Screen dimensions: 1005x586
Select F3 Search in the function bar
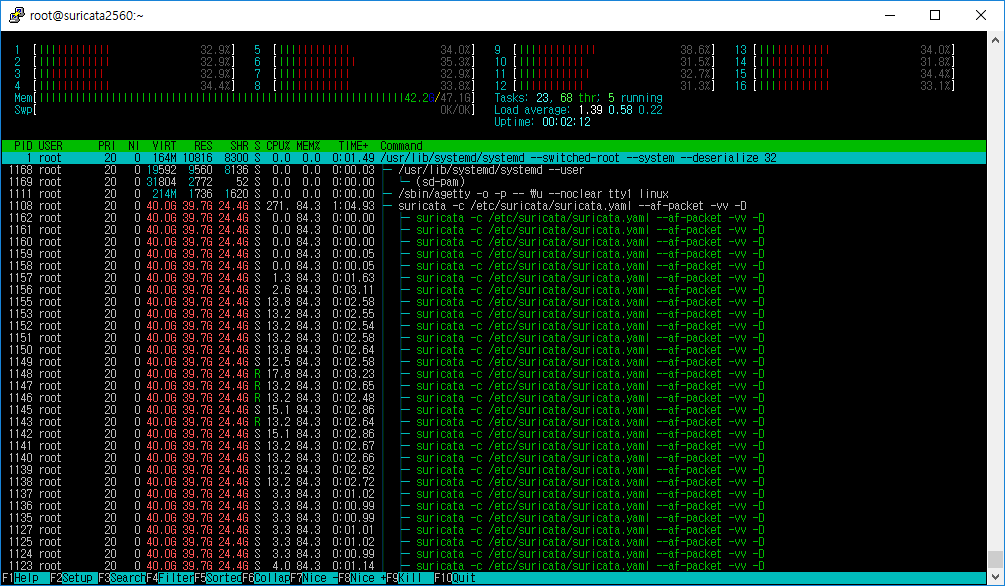pyautogui.click(x=122, y=578)
